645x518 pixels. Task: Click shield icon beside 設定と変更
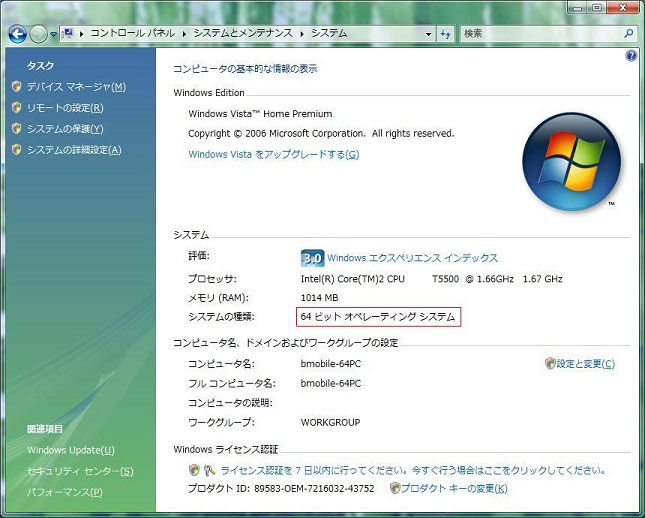tap(550, 363)
